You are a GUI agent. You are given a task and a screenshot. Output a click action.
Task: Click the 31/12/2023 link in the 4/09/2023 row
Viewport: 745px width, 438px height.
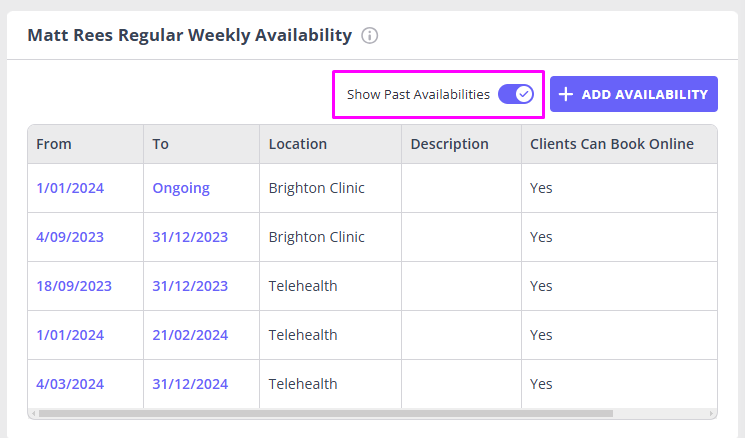[190, 237]
